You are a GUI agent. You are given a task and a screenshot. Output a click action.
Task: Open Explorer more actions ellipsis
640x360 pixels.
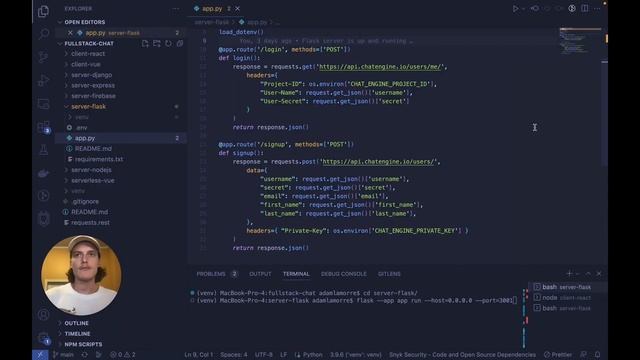(x=176, y=9)
